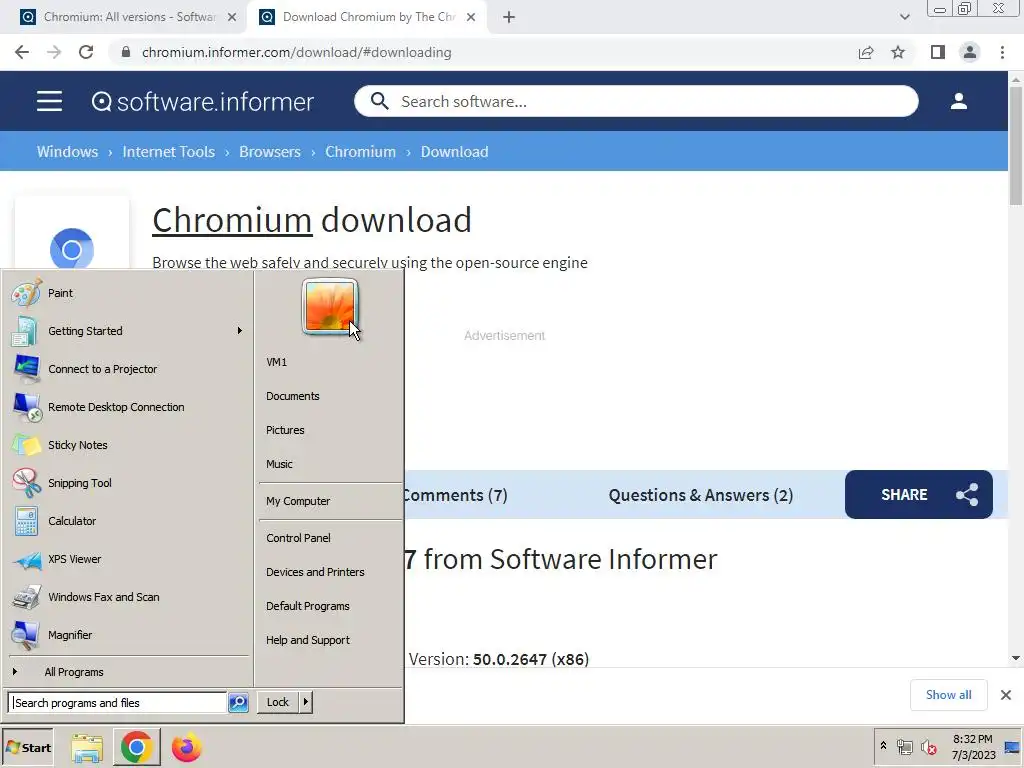Screen dimensions: 1024x768
Task: Open Devices and Printers
Action: 315,572
